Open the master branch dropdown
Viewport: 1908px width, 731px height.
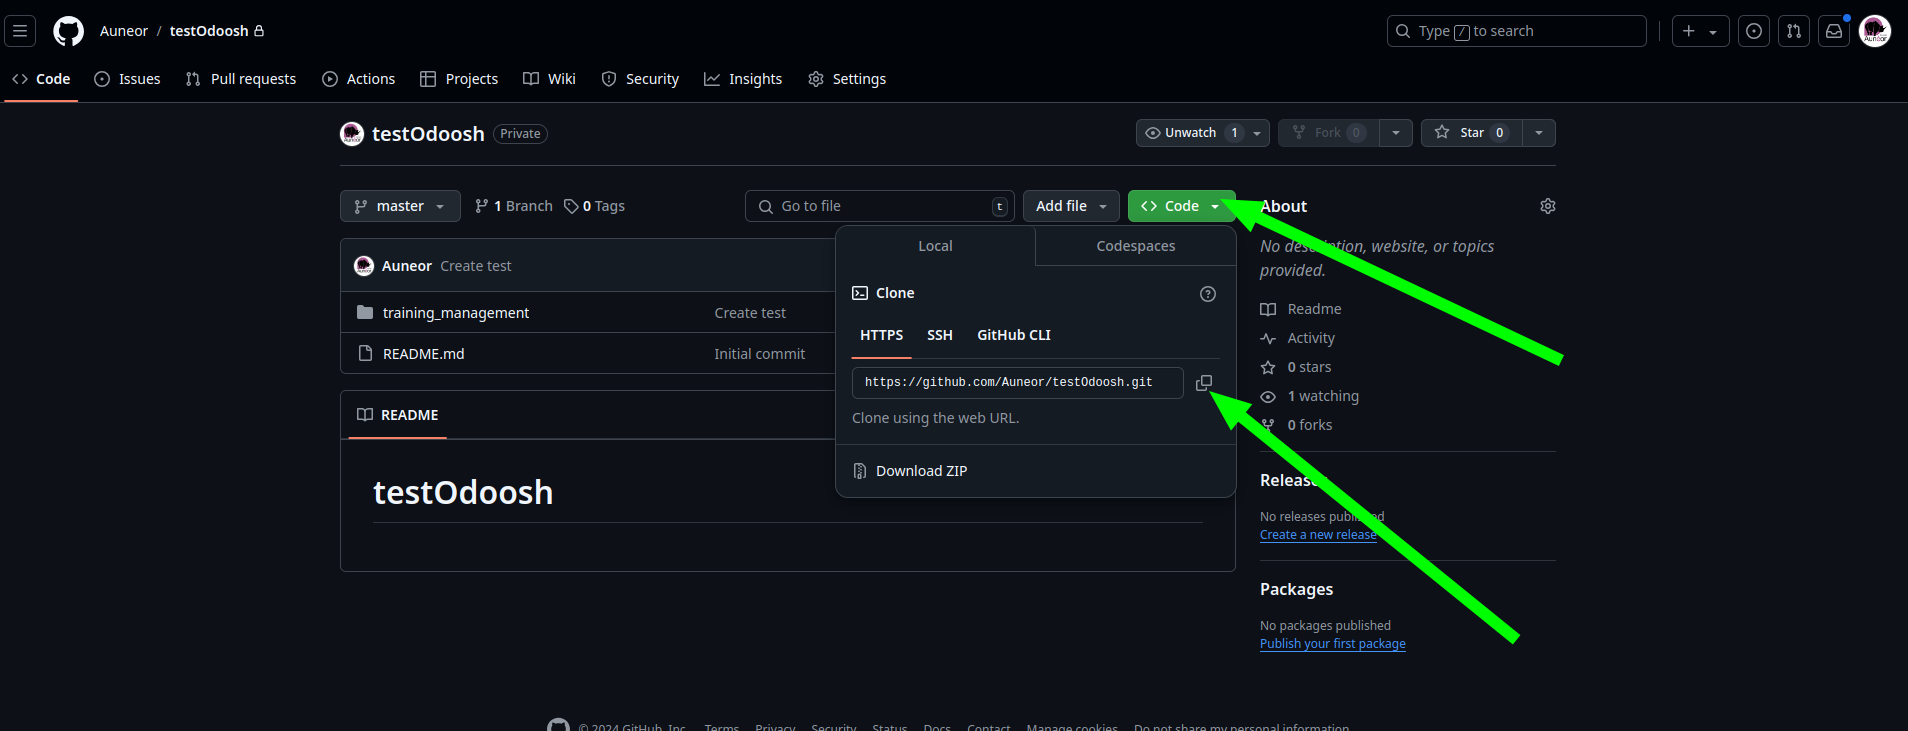point(400,206)
